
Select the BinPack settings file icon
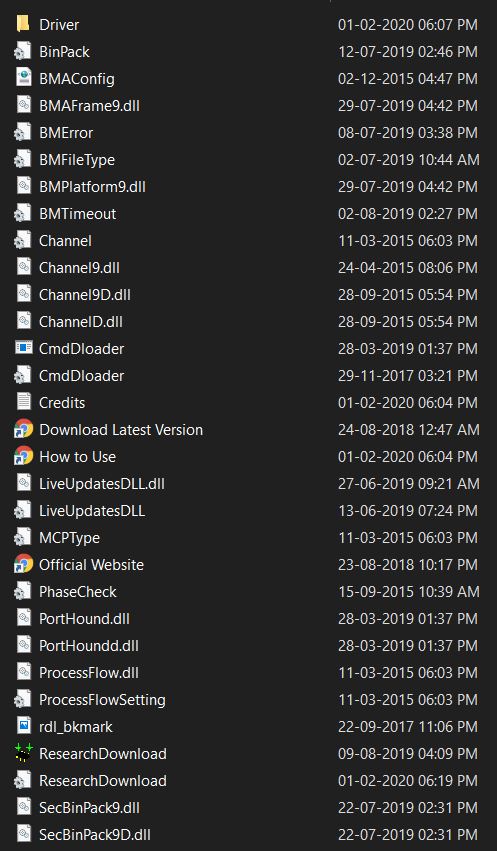pyautogui.click(x=23, y=52)
